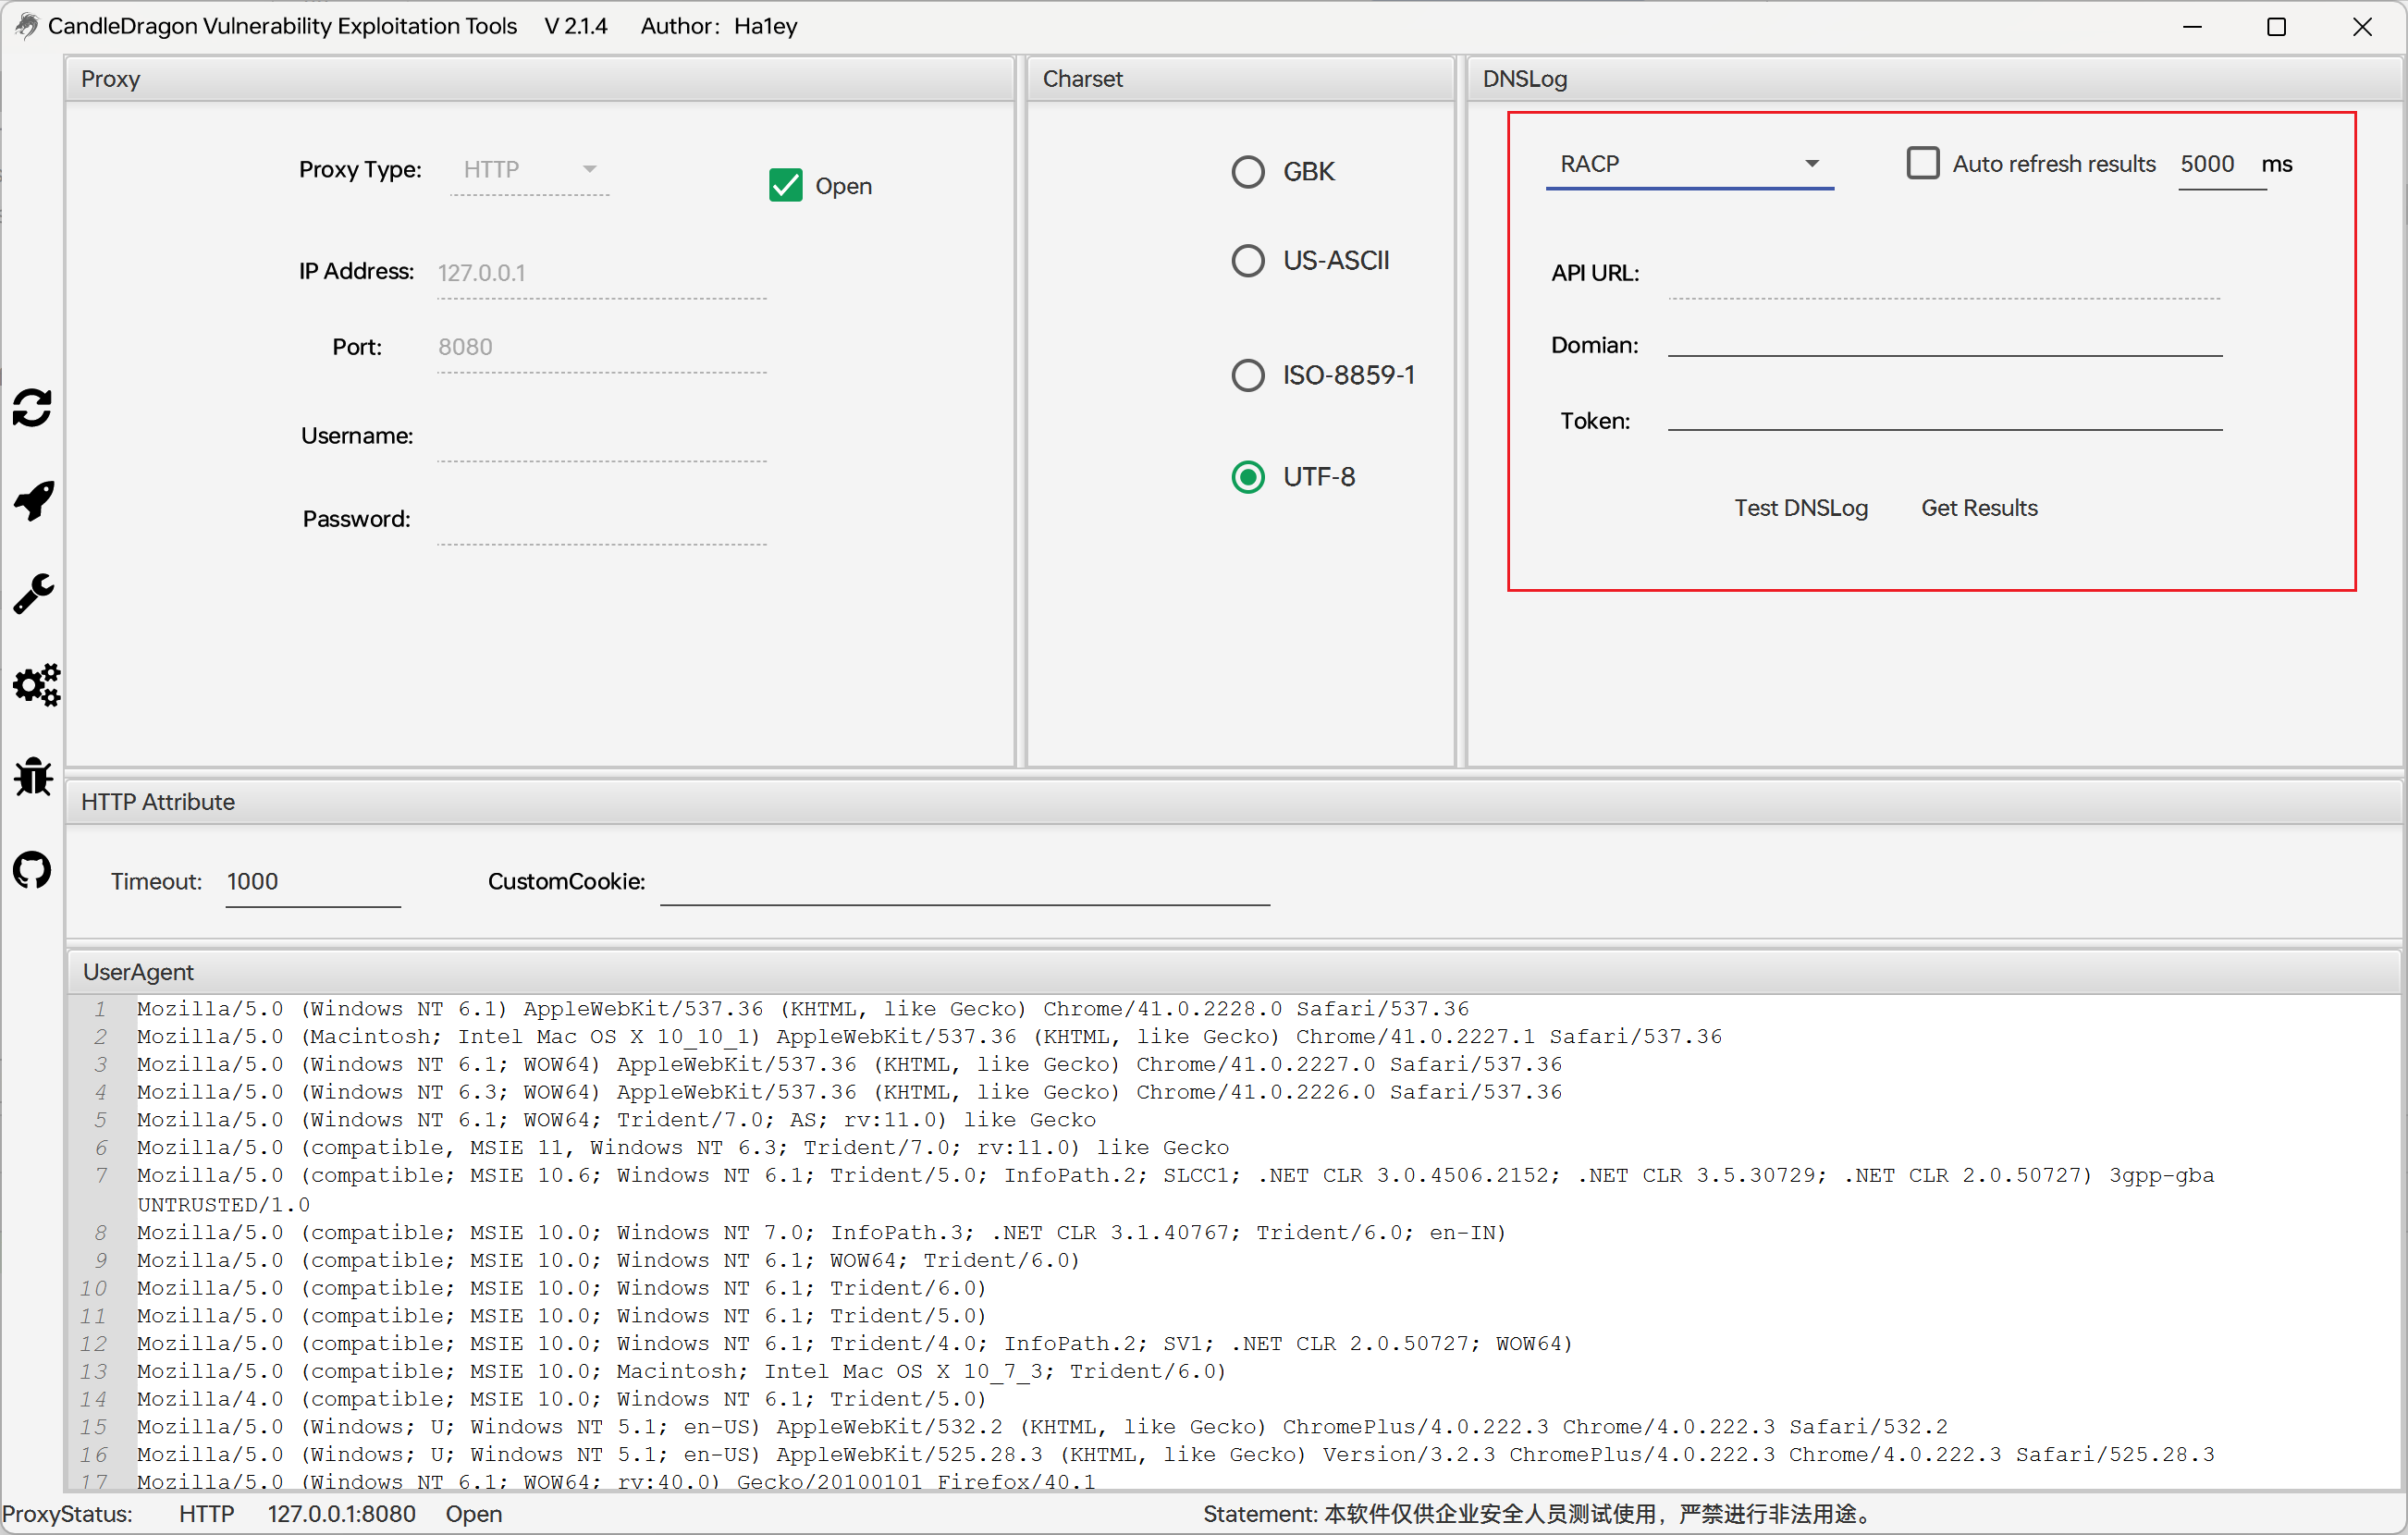This screenshot has width=2408, height=1535.
Task: Click the UserAgent panel header
Action: tap(138, 971)
